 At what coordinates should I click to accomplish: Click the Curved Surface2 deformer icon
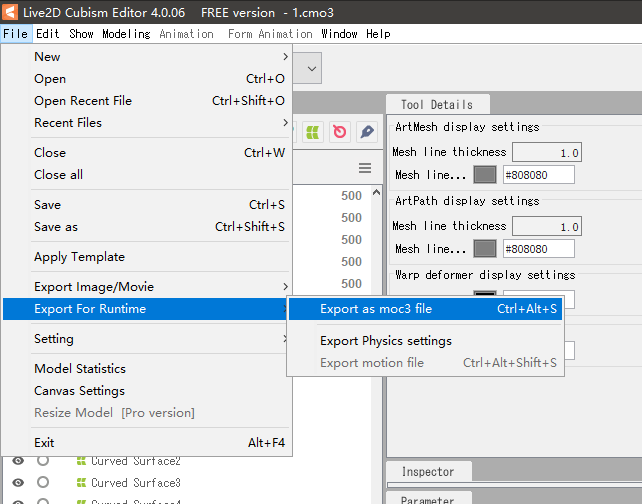click(81, 461)
